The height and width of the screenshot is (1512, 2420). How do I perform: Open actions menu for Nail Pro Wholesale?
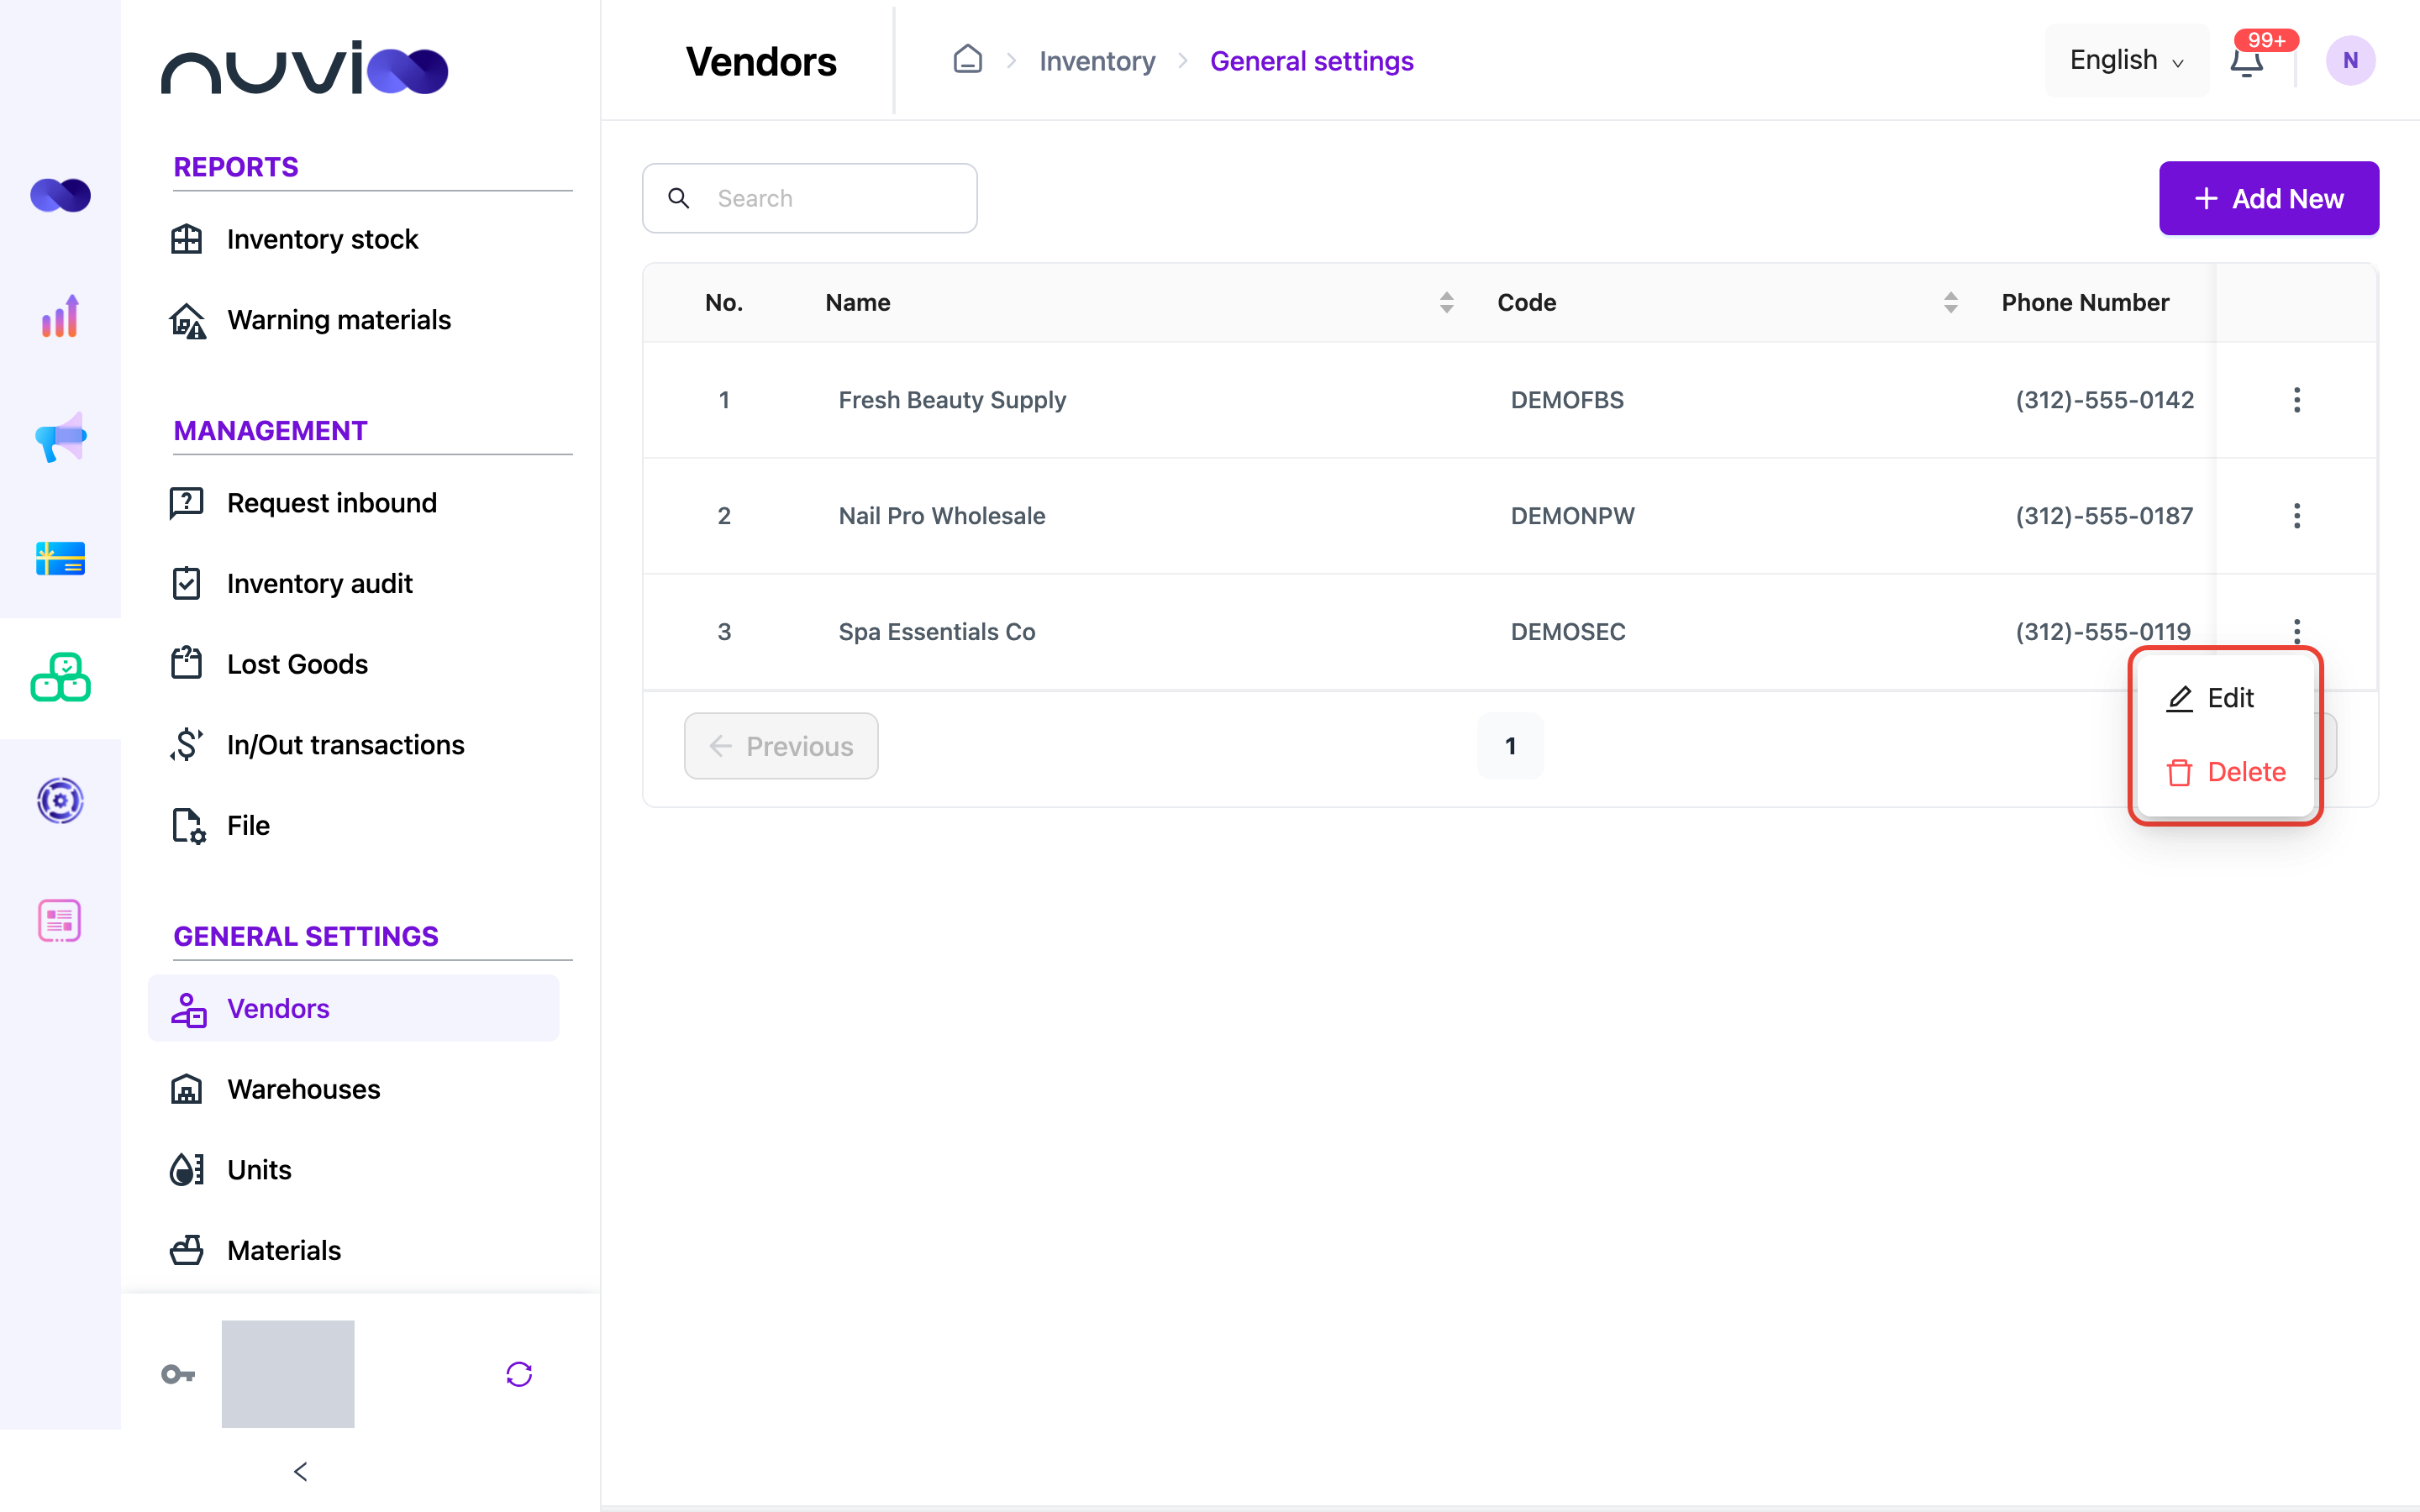(2297, 516)
